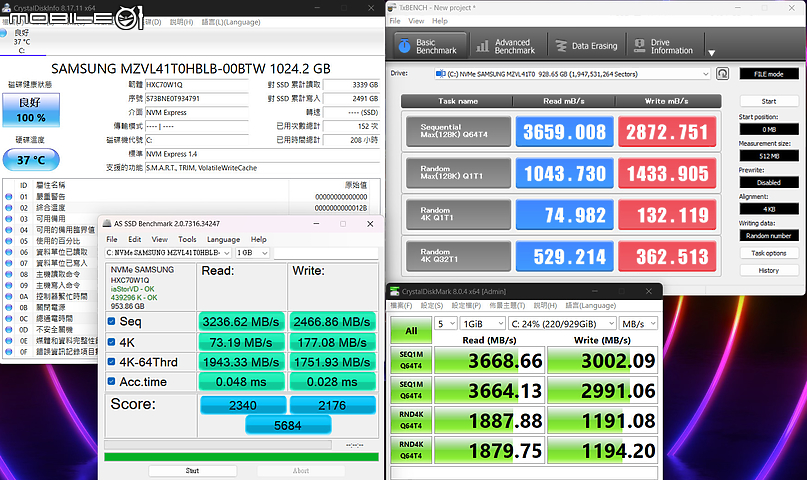Open CrystalDiskMark drive dropdown C: 24%
This screenshot has height=480, width=807.
[x=562, y=324]
